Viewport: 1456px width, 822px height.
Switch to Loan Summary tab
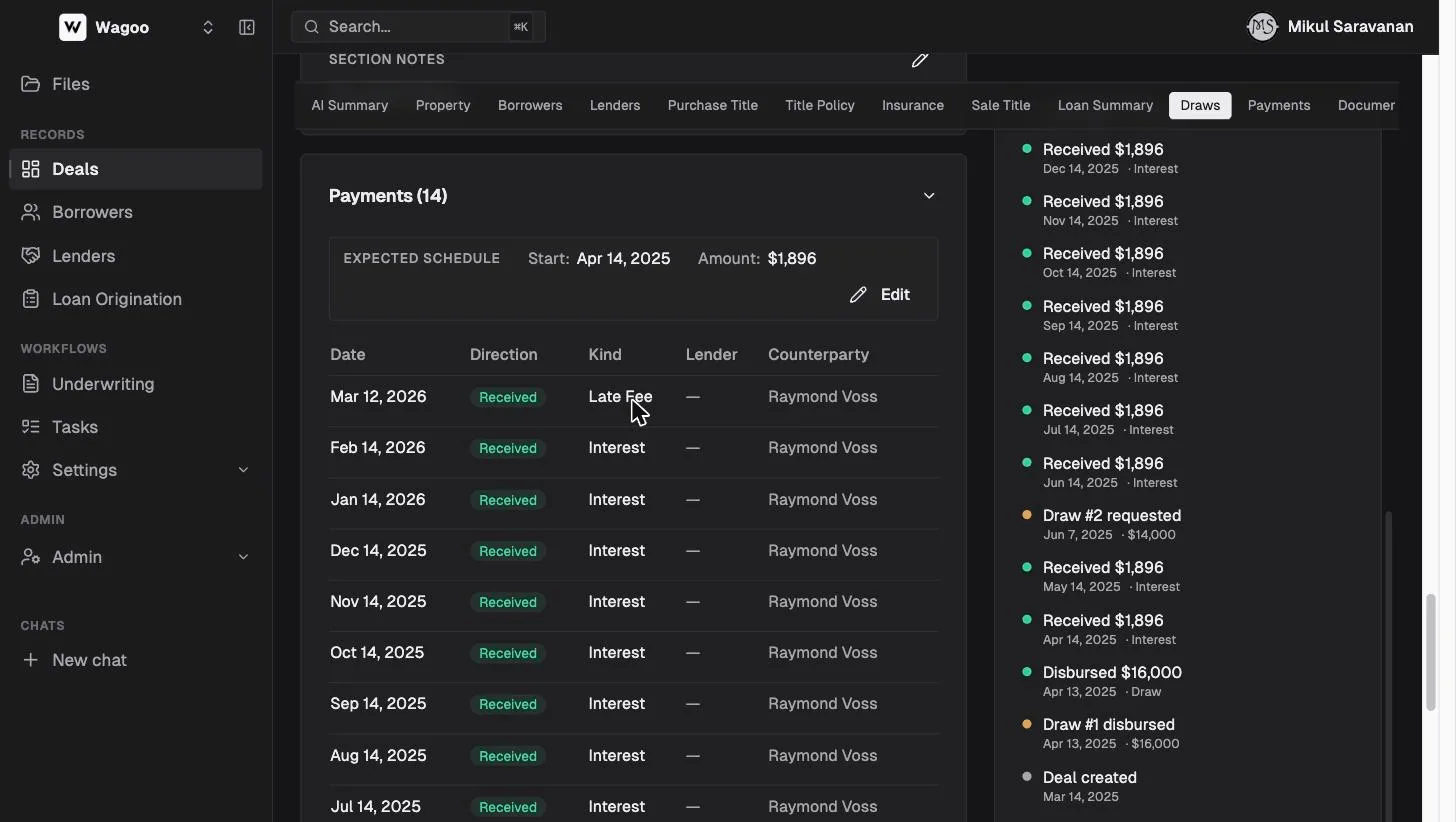coord(1105,105)
